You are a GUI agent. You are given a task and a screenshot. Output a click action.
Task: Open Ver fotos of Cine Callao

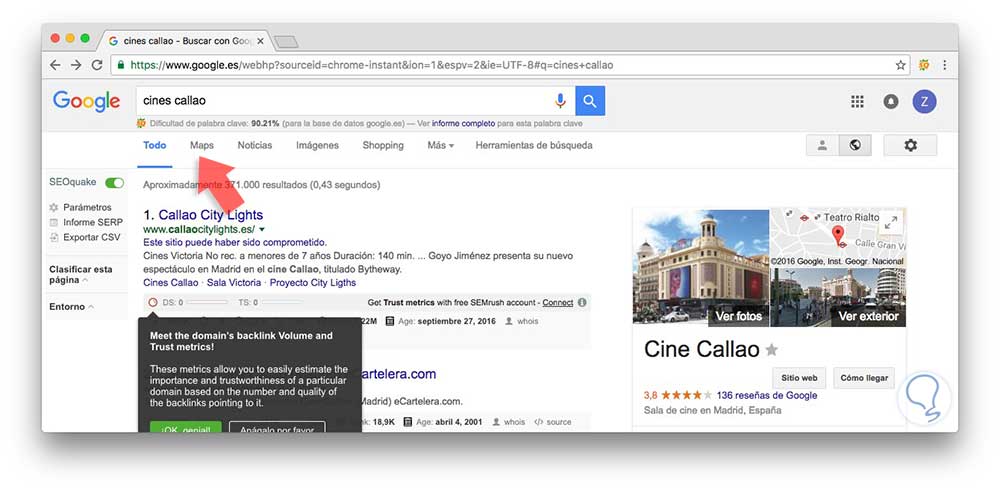pyautogui.click(x=739, y=316)
